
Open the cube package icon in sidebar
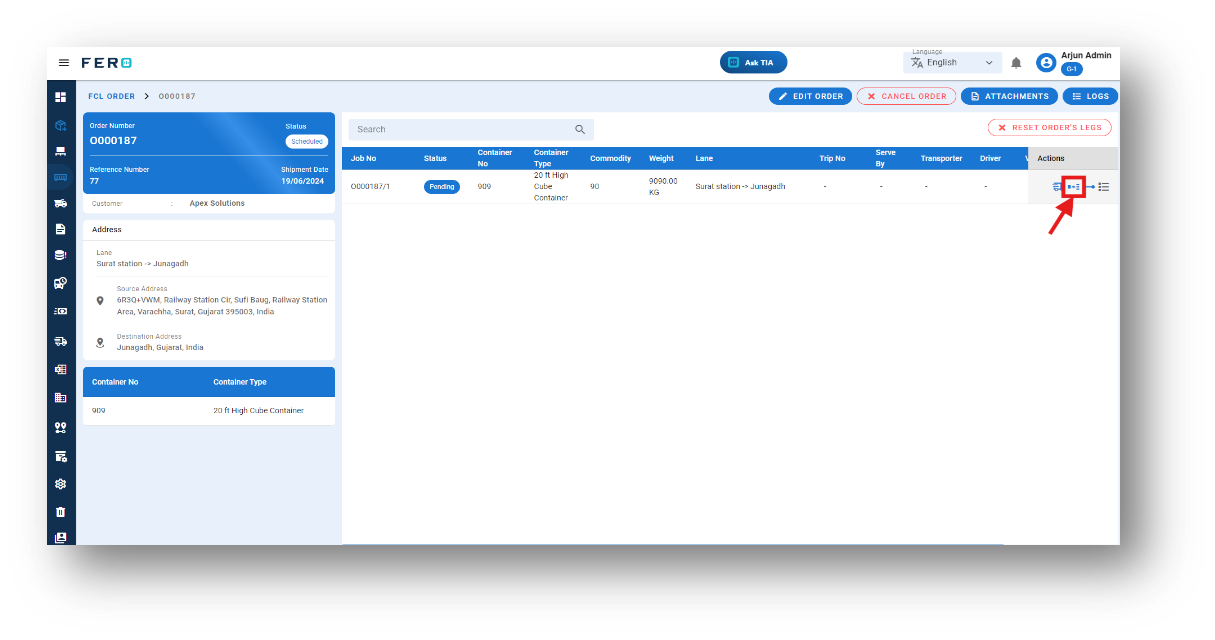tap(61, 125)
